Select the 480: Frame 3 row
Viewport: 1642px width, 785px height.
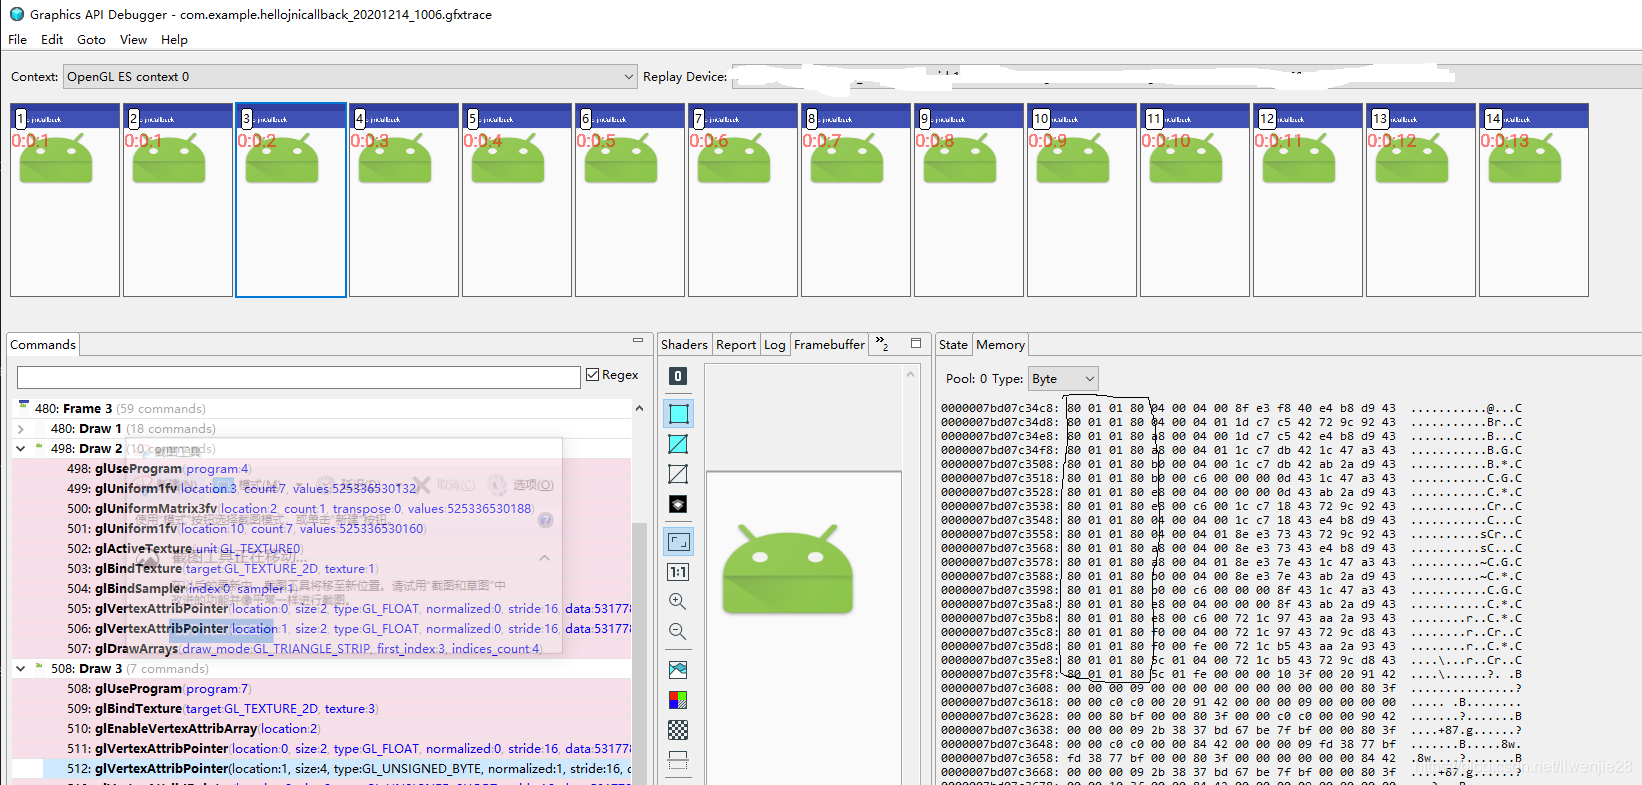pyautogui.click(x=322, y=409)
